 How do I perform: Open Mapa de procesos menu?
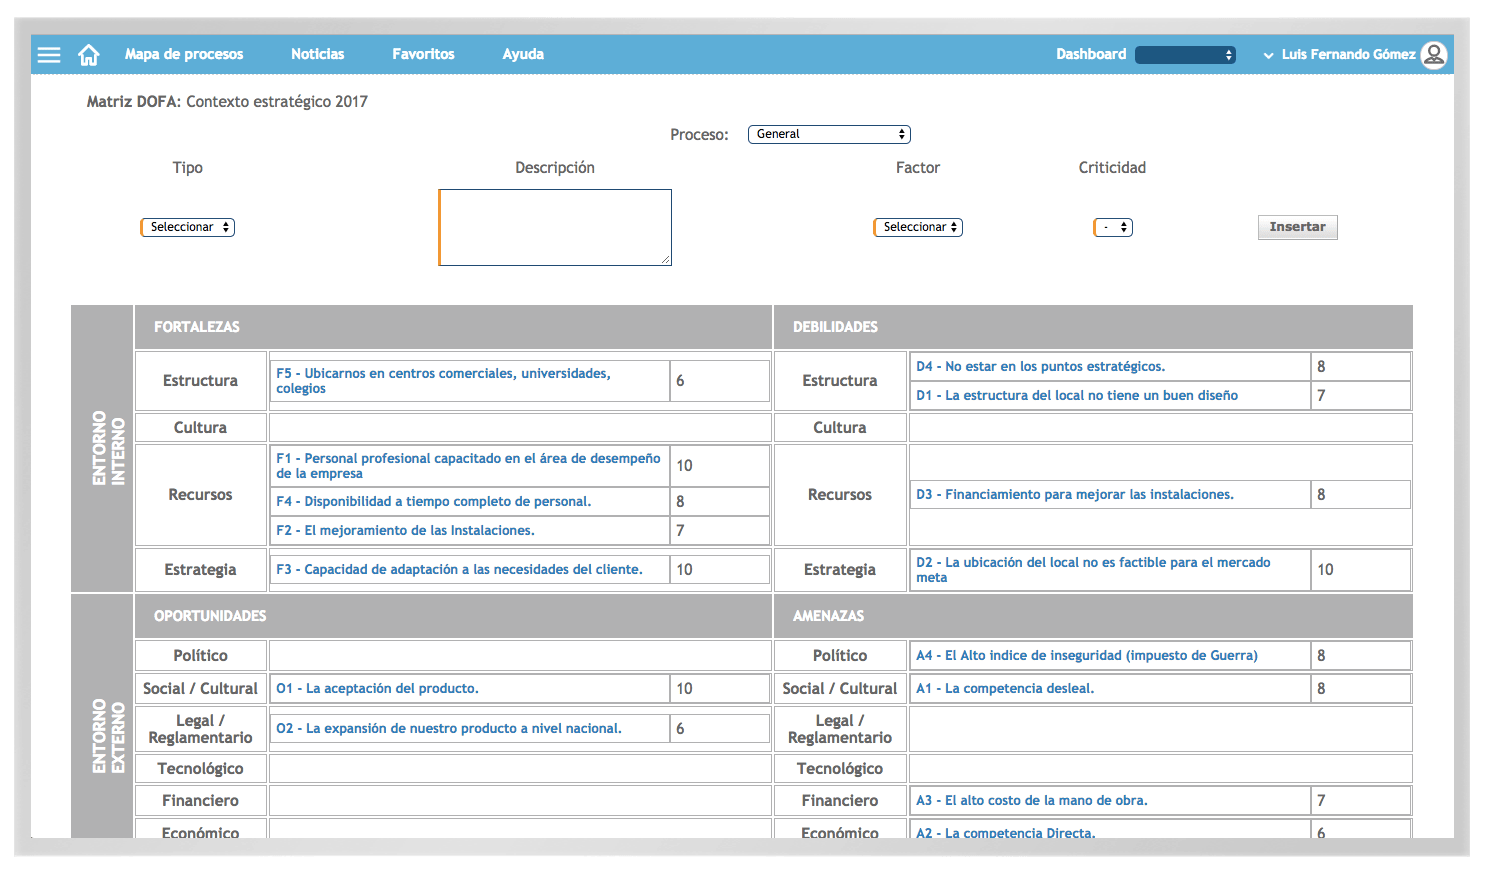click(184, 54)
